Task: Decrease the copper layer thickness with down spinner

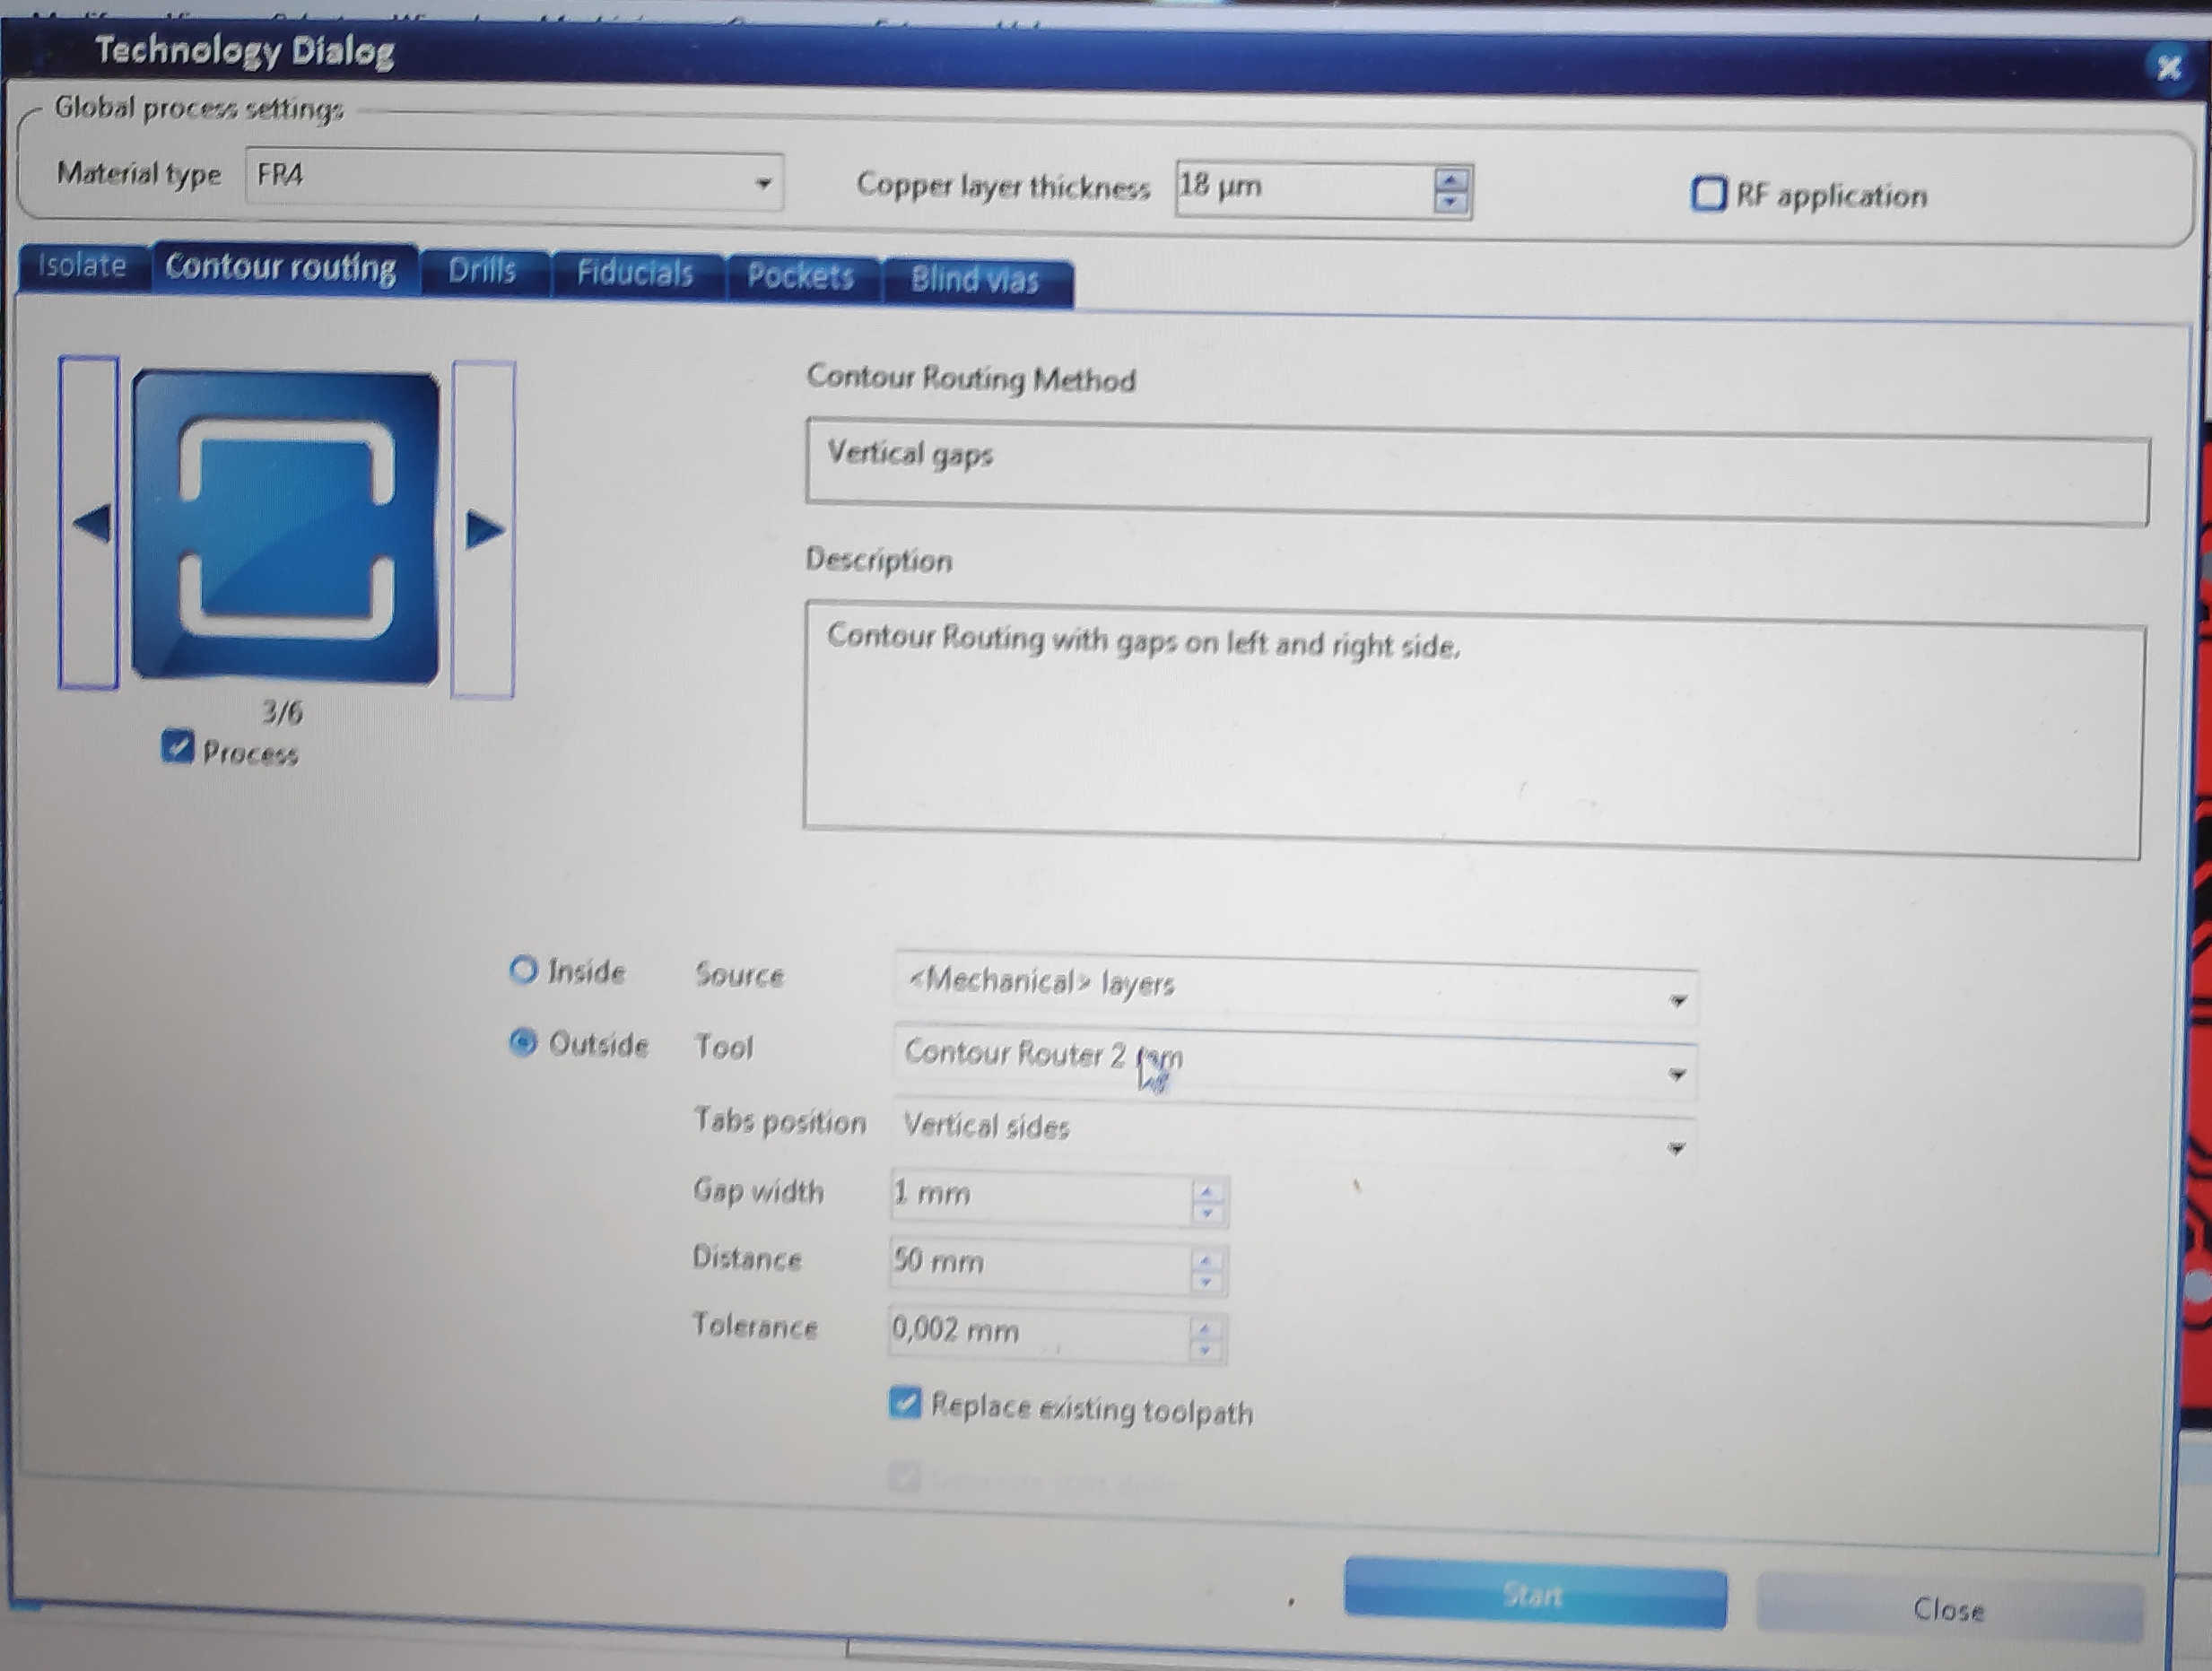Action: click(x=1450, y=202)
